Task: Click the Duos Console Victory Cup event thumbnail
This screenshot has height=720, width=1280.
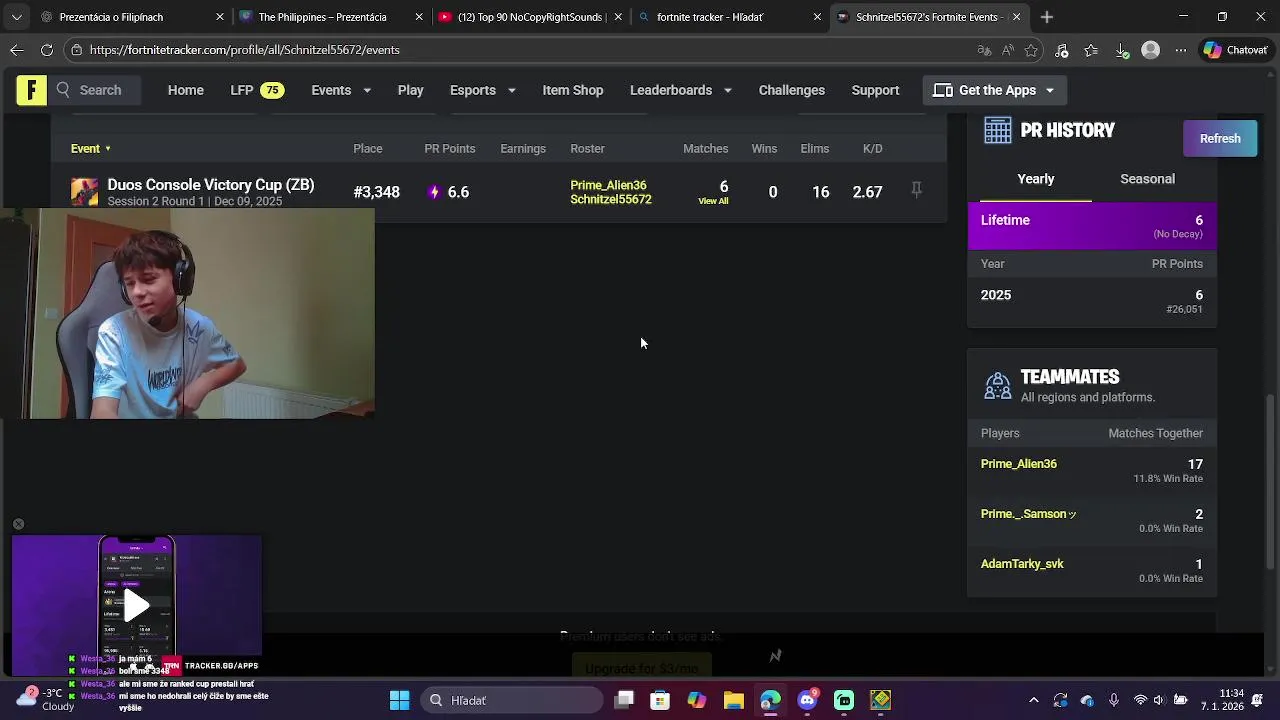Action: (85, 192)
